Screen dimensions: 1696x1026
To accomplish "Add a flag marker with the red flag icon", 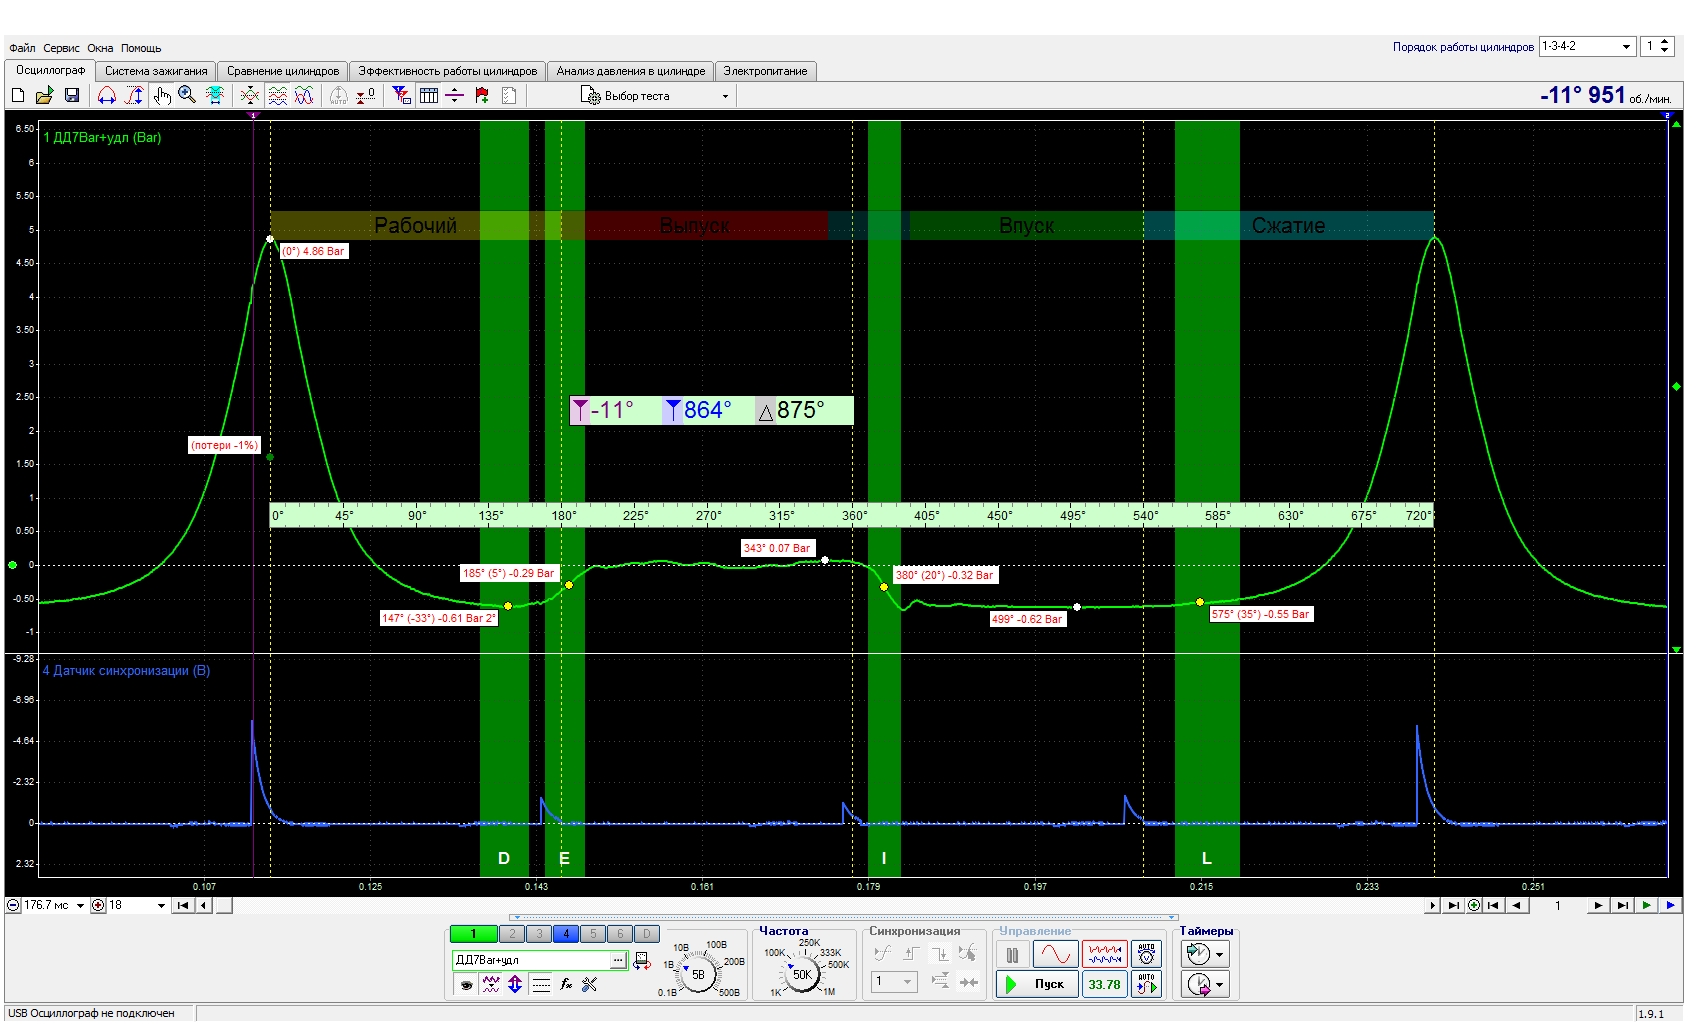I will click(482, 95).
